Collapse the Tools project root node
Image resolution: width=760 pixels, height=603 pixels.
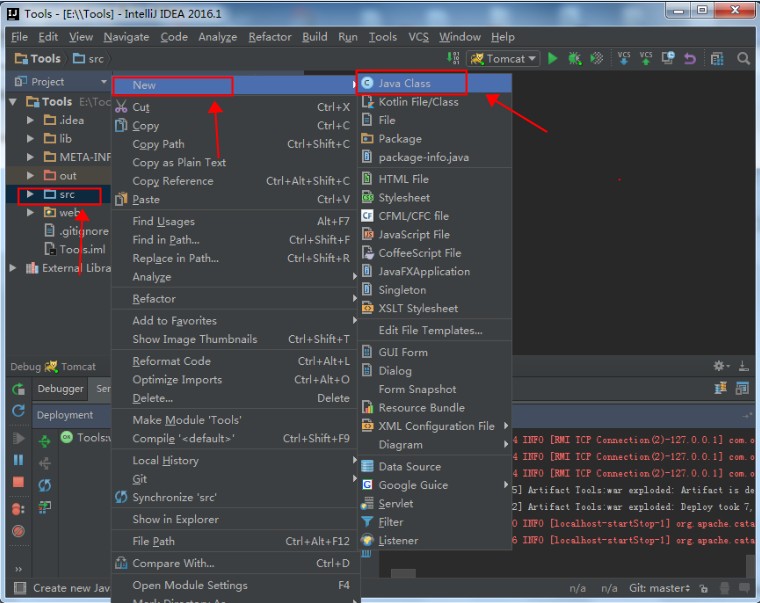pyautogui.click(x=13, y=102)
